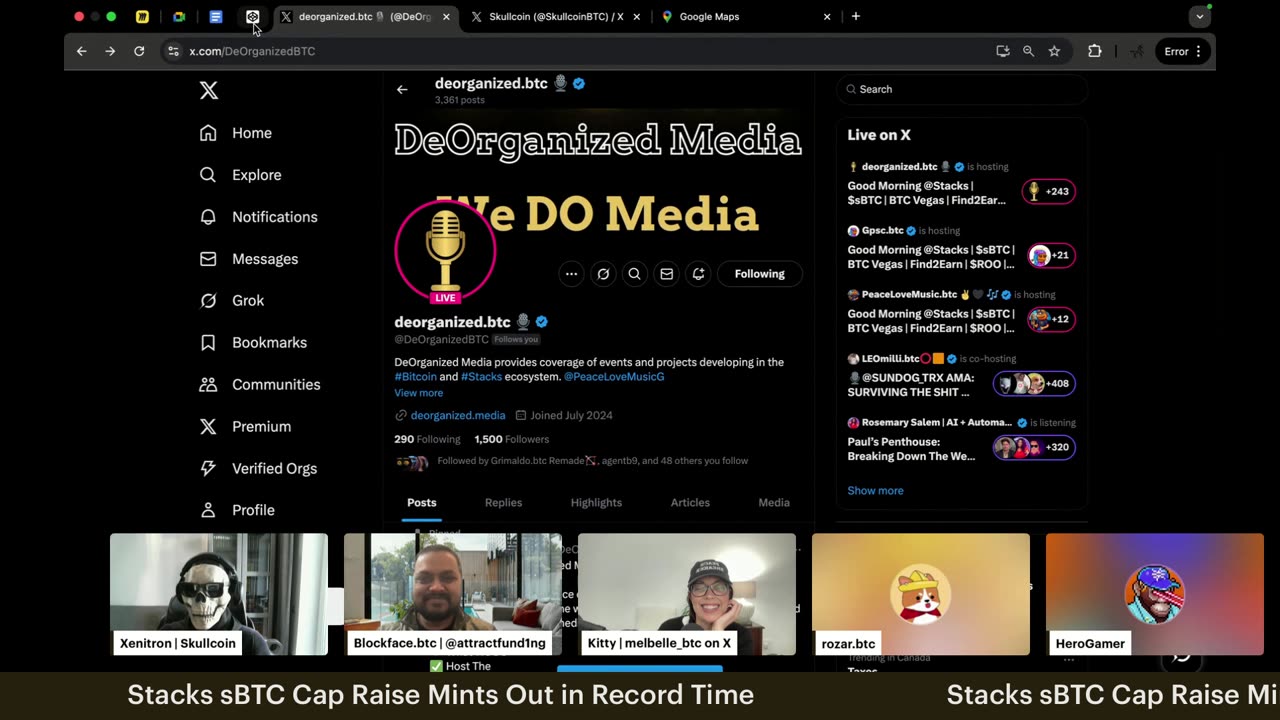Click the envelope message icon on profile
The image size is (1280, 720).
(666, 274)
